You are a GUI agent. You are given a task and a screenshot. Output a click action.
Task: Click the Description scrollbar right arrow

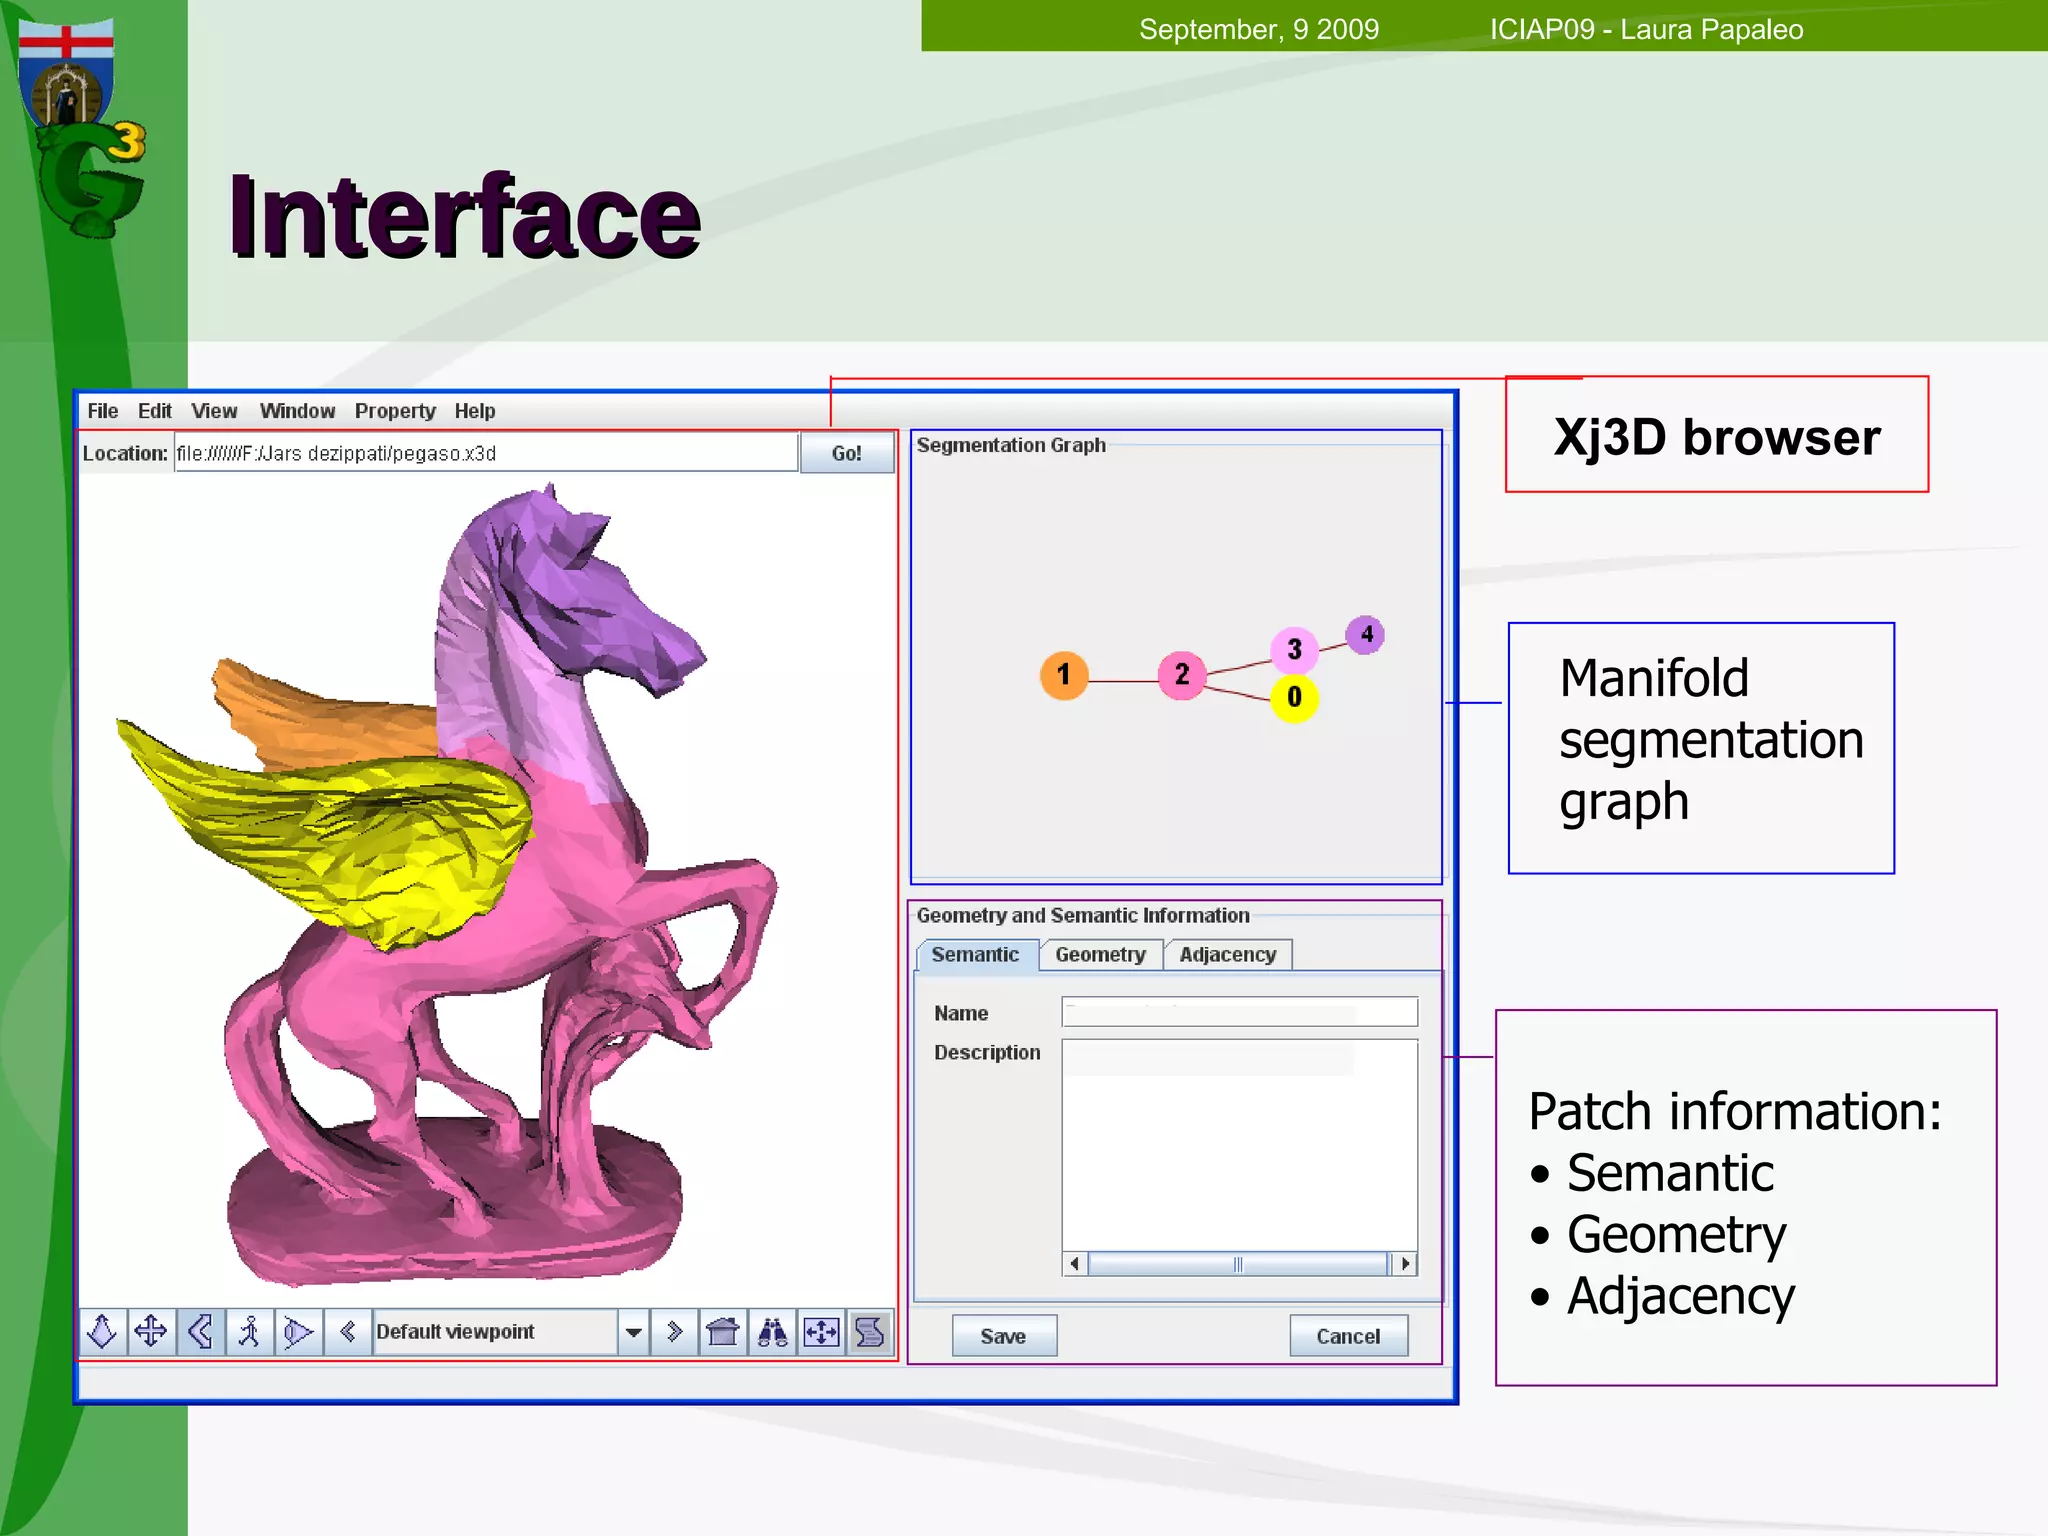pos(1405,1264)
